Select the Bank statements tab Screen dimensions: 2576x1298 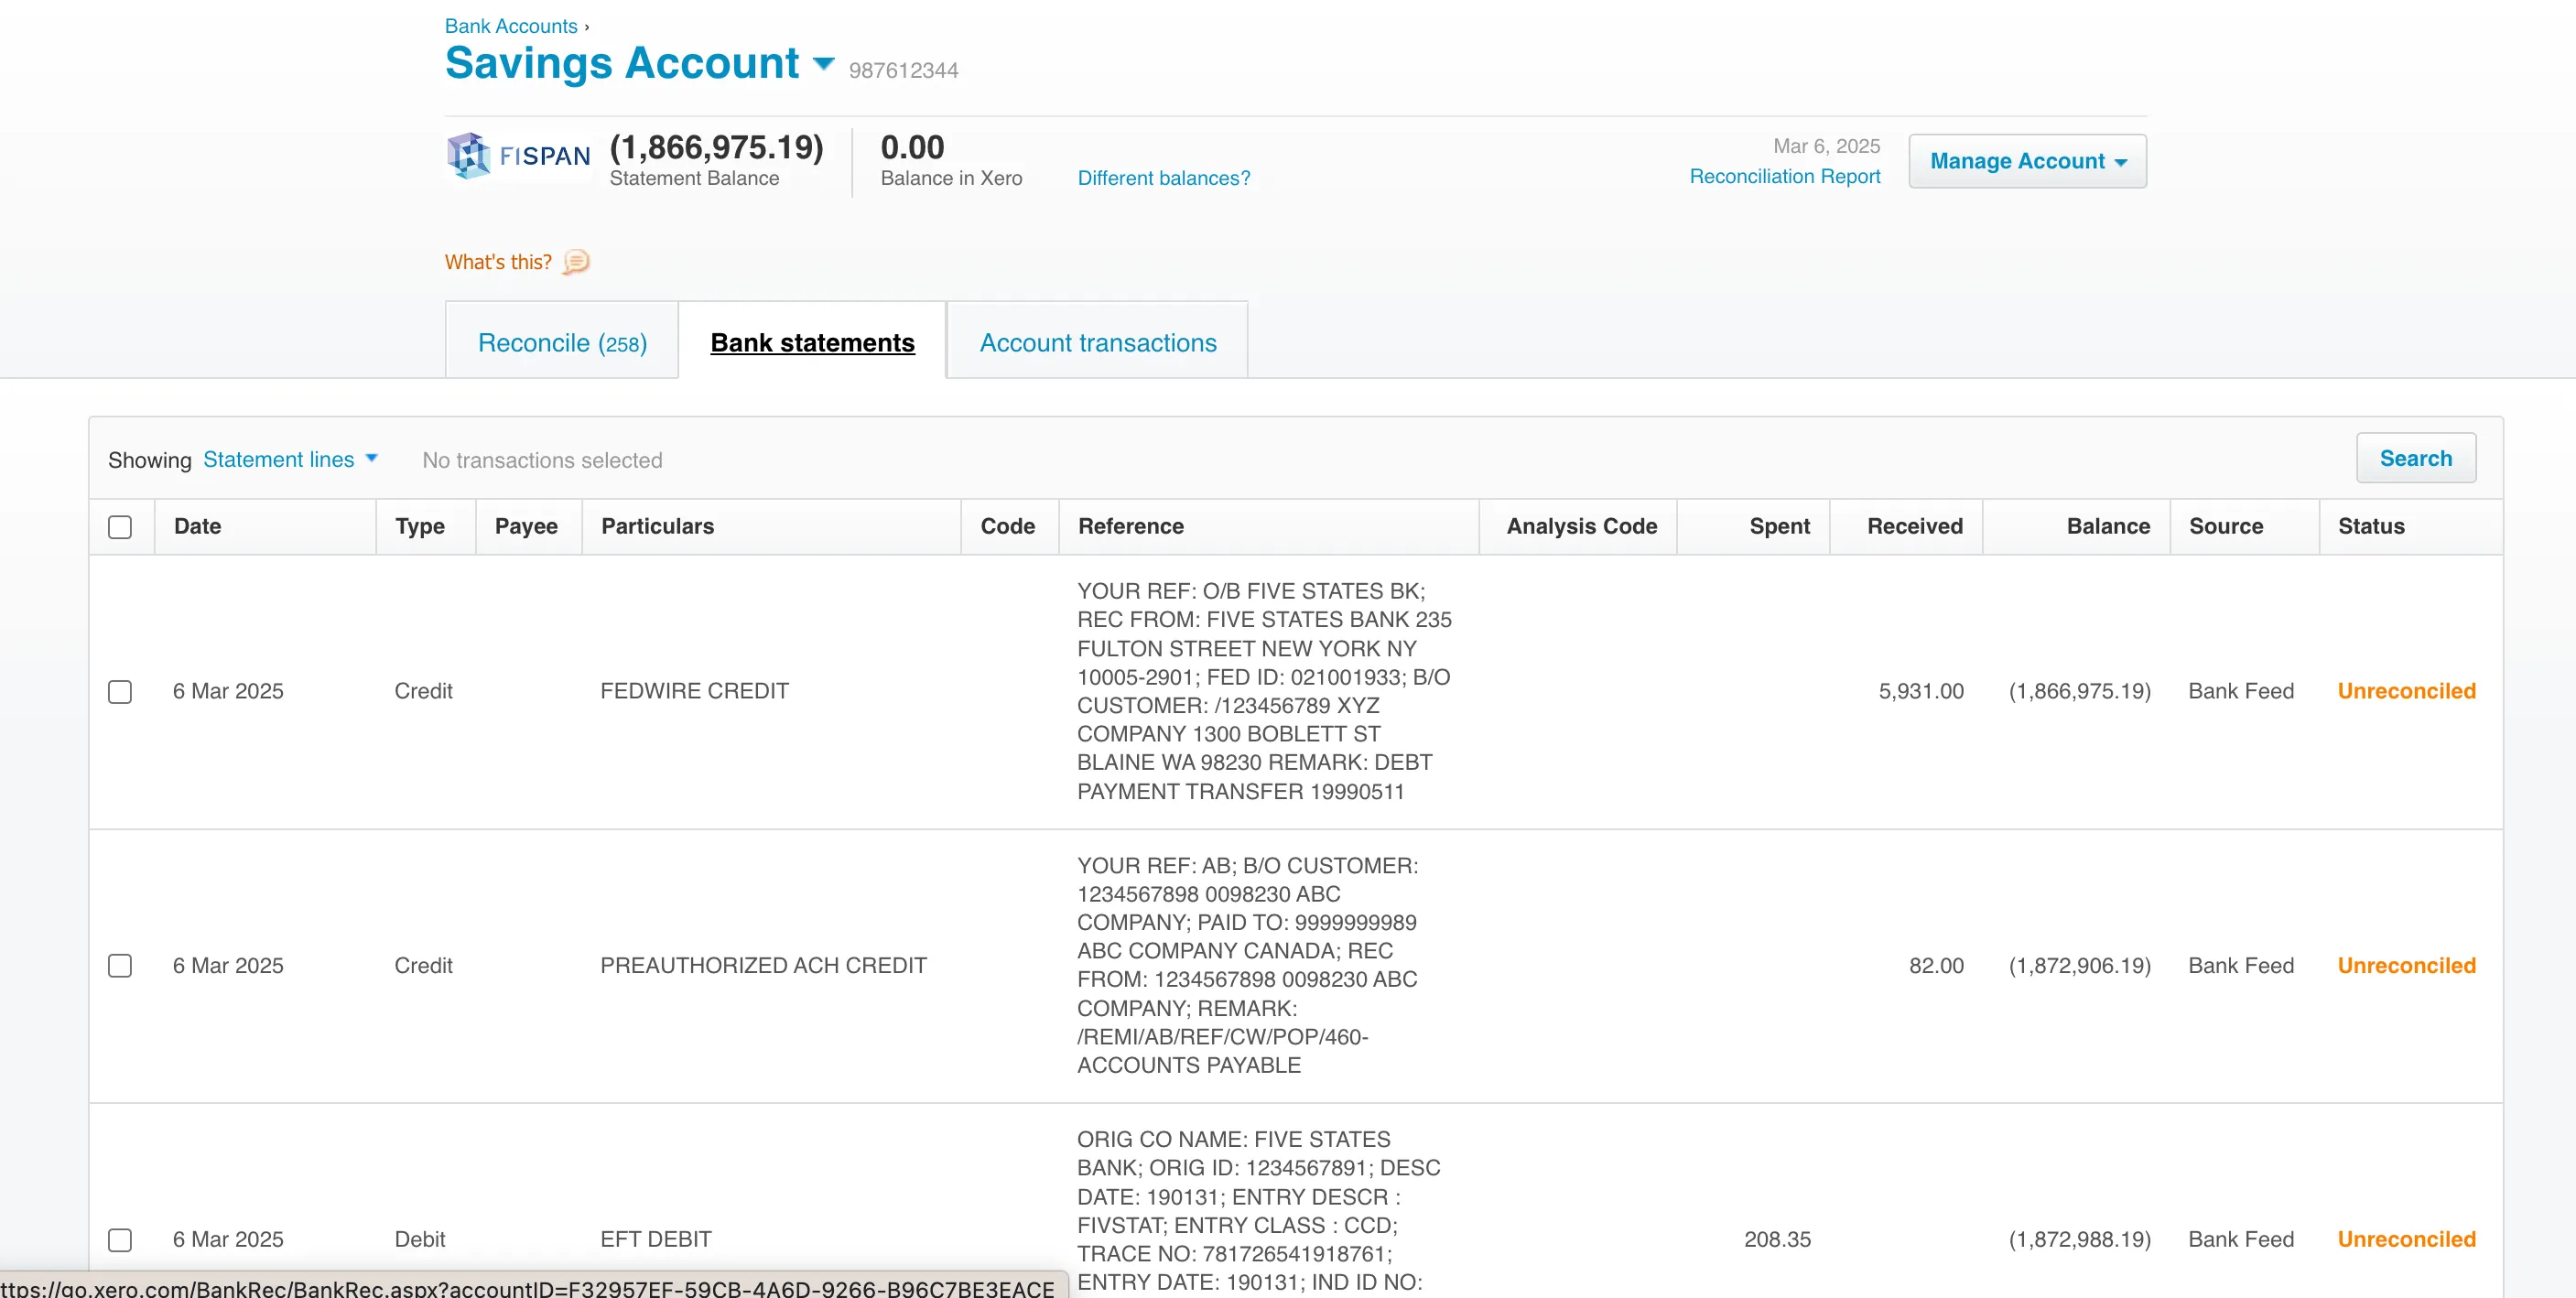pos(812,342)
